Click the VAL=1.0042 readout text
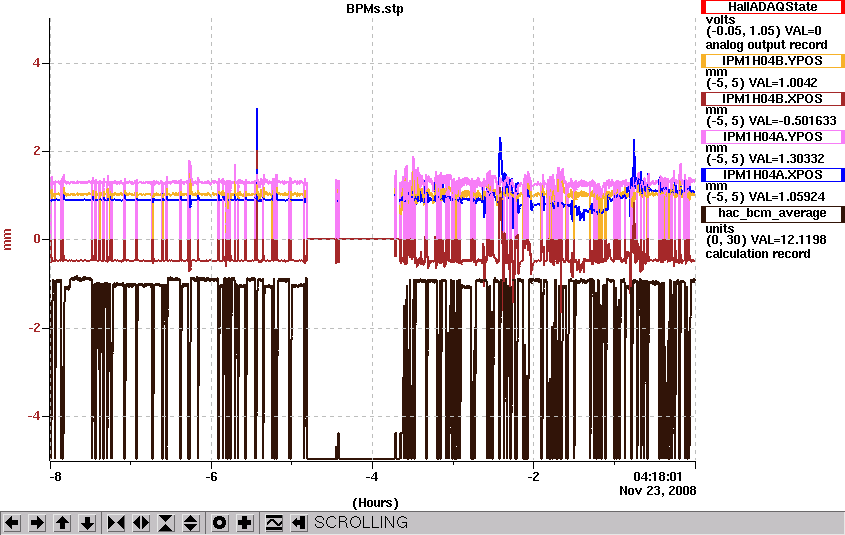The height and width of the screenshot is (535, 845). (784, 83)
